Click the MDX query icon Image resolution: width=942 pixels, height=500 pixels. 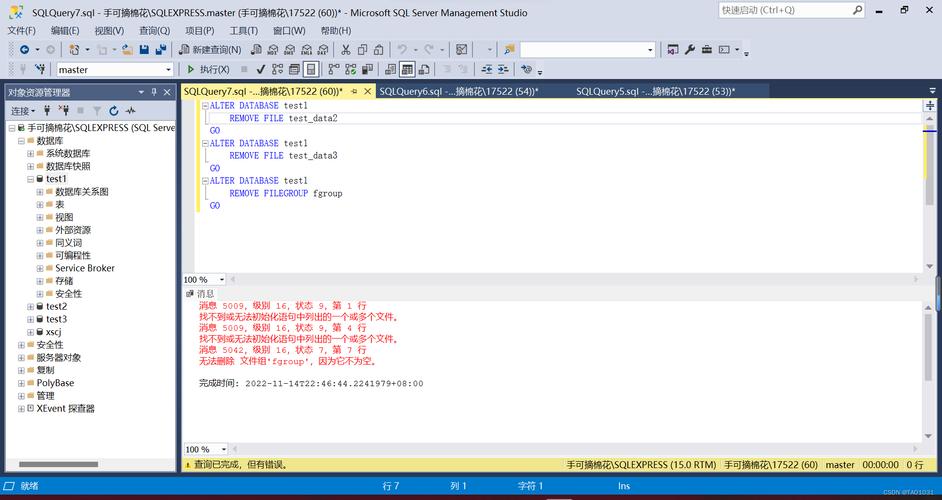273,50
